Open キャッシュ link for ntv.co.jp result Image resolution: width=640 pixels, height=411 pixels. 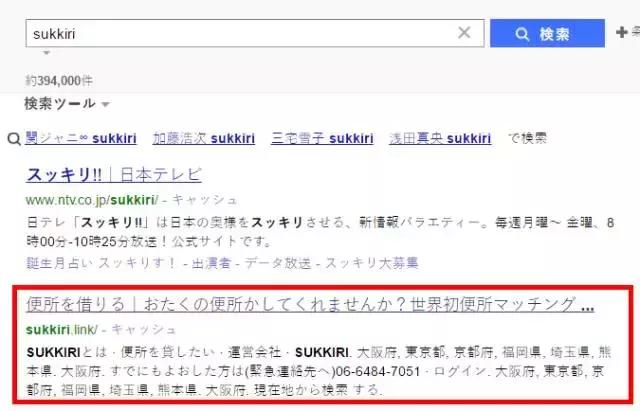[204, 200]
